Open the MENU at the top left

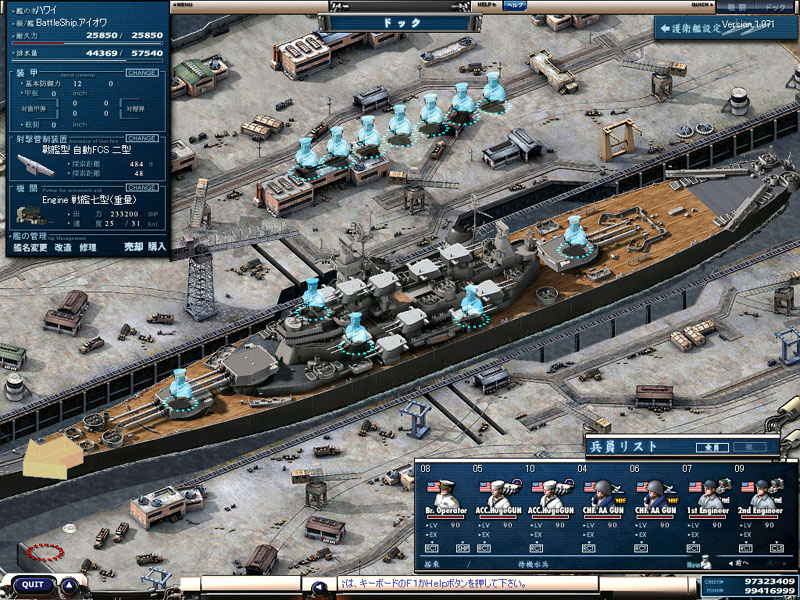coord(182,5)
